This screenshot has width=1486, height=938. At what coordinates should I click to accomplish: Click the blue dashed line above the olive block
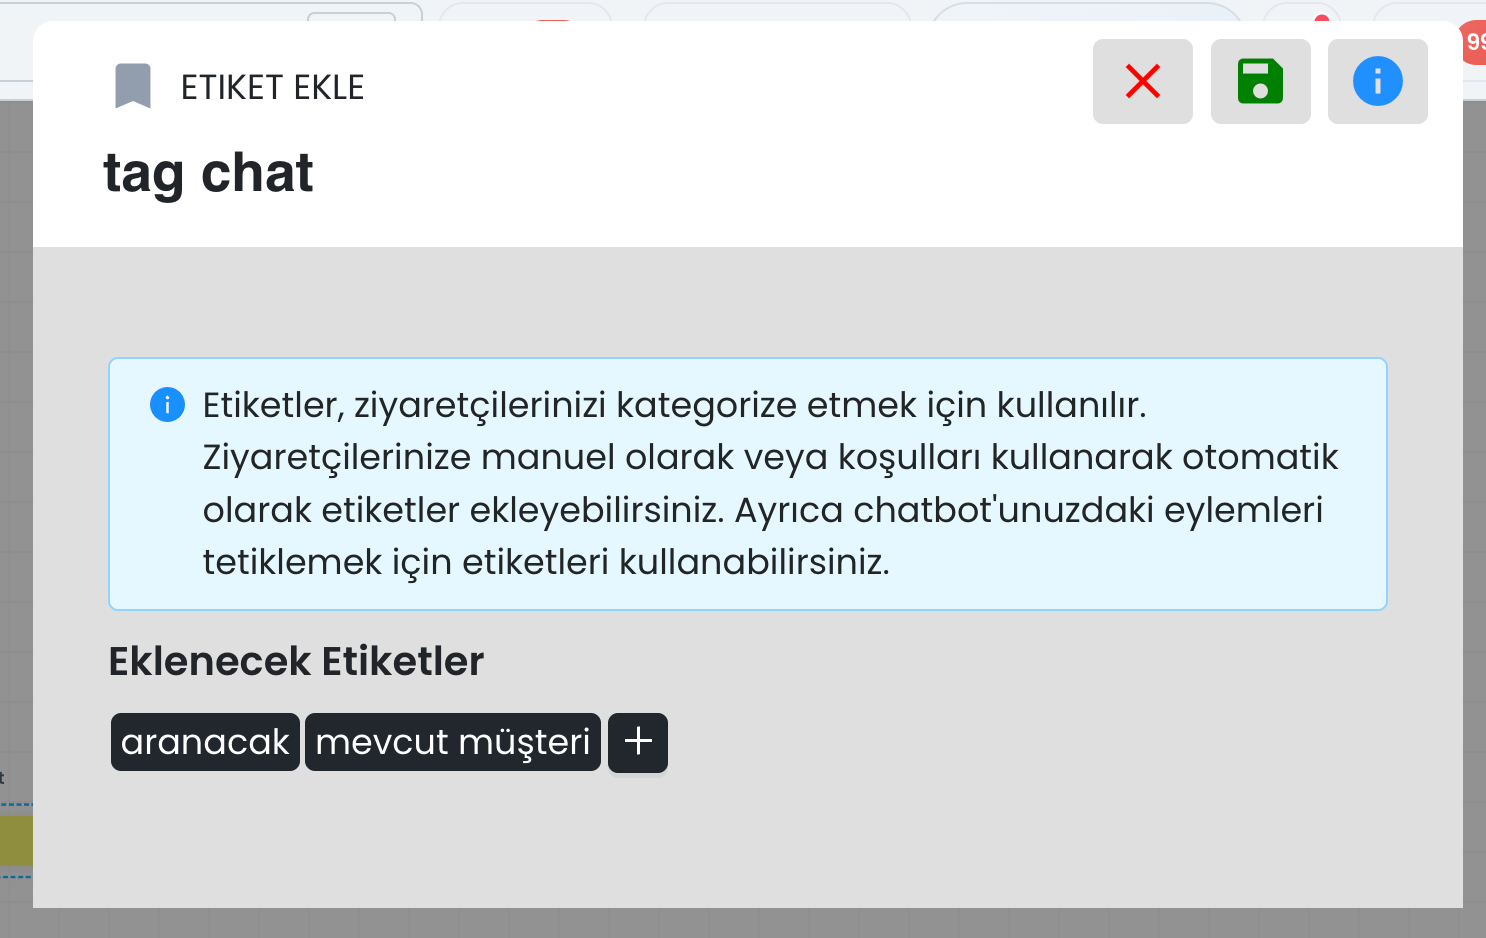[16, 804]
